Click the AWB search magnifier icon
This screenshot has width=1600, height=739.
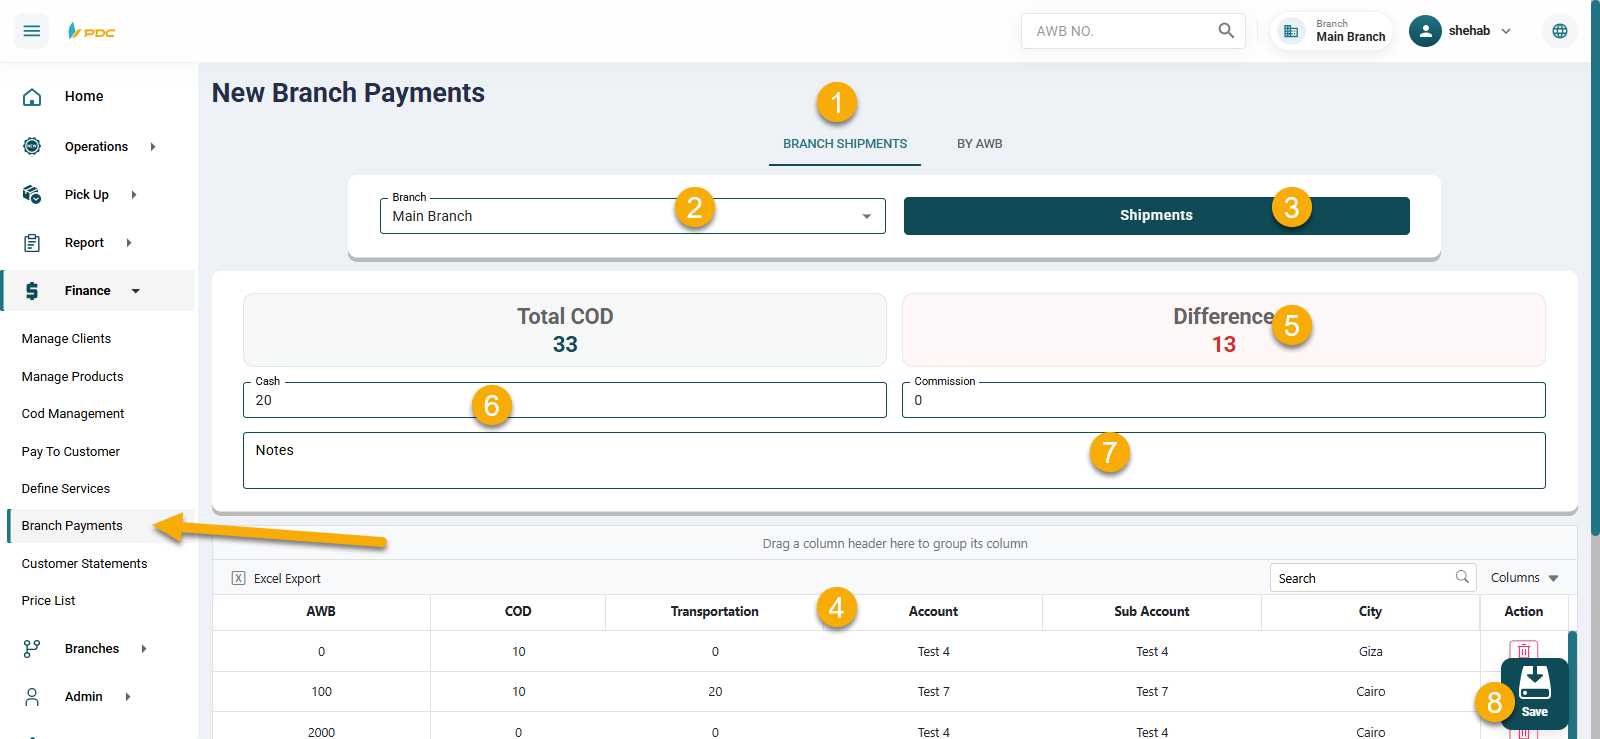(x=1226, y=31)
